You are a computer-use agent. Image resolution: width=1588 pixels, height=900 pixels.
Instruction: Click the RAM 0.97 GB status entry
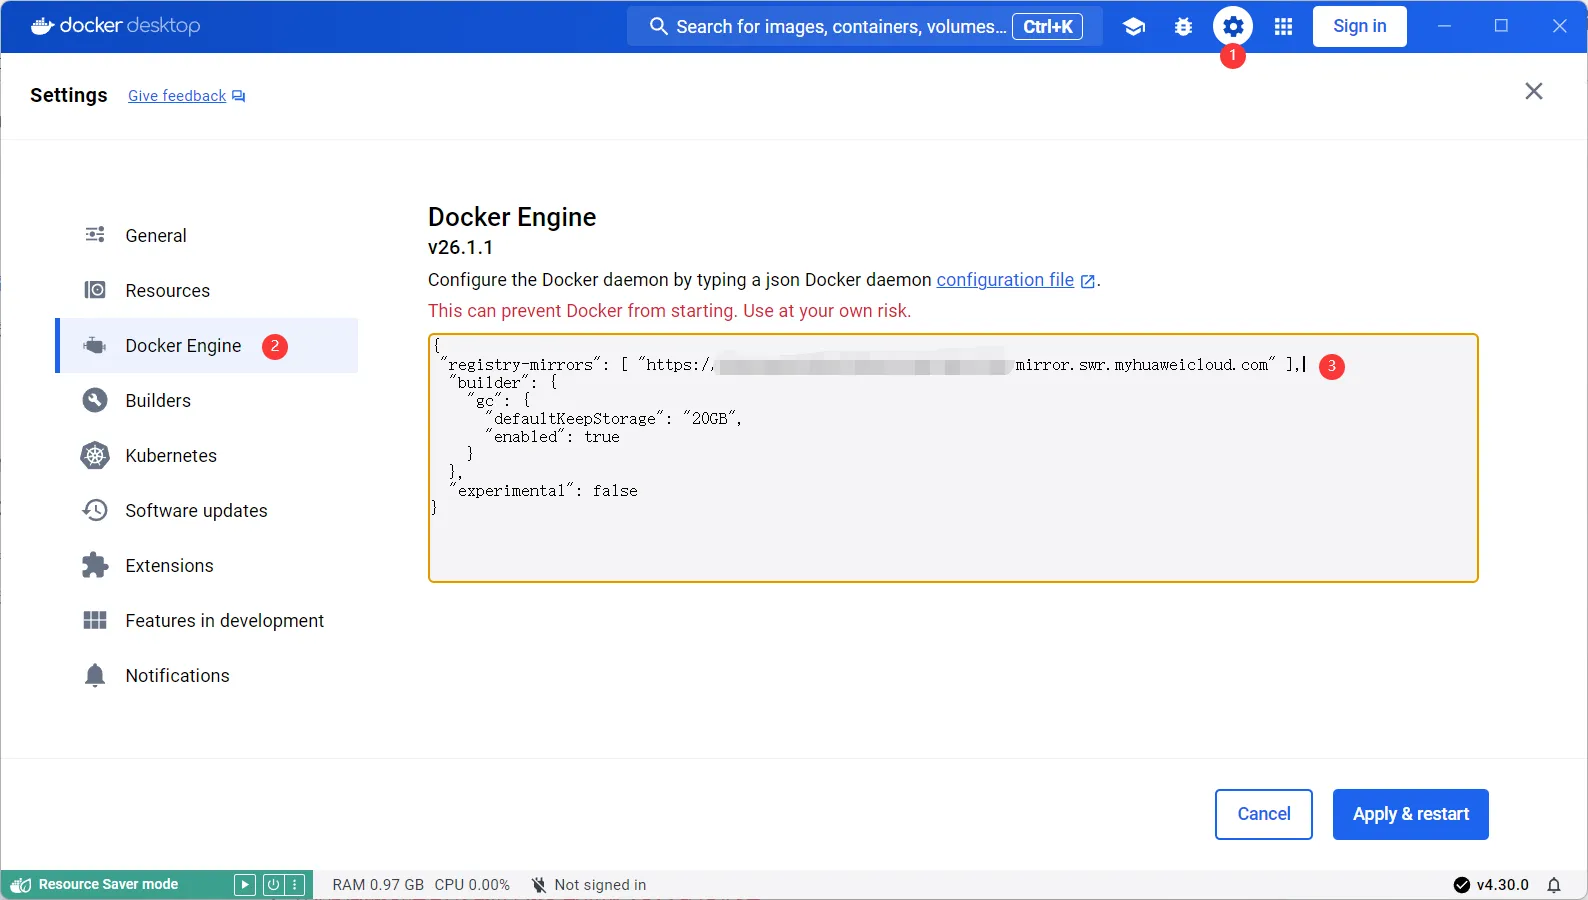pos(378,885)
